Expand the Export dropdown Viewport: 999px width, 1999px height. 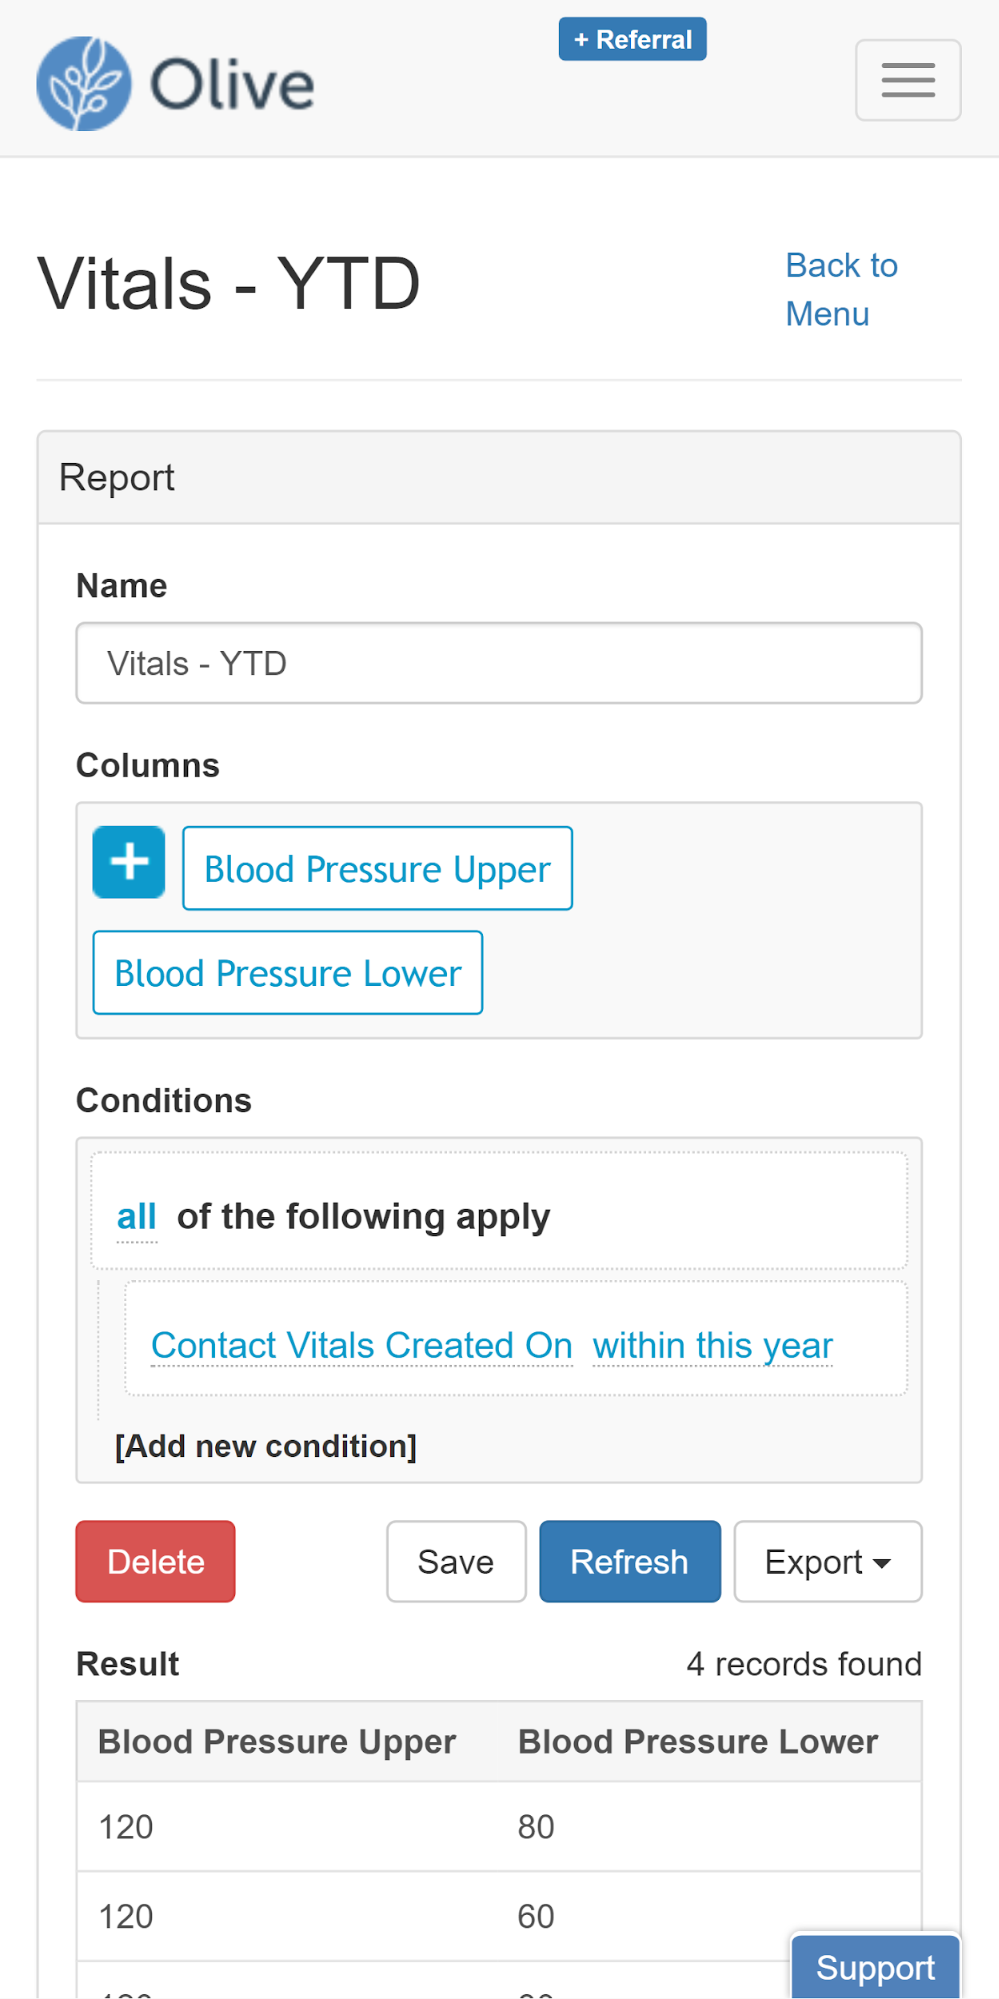point(827,1562)
